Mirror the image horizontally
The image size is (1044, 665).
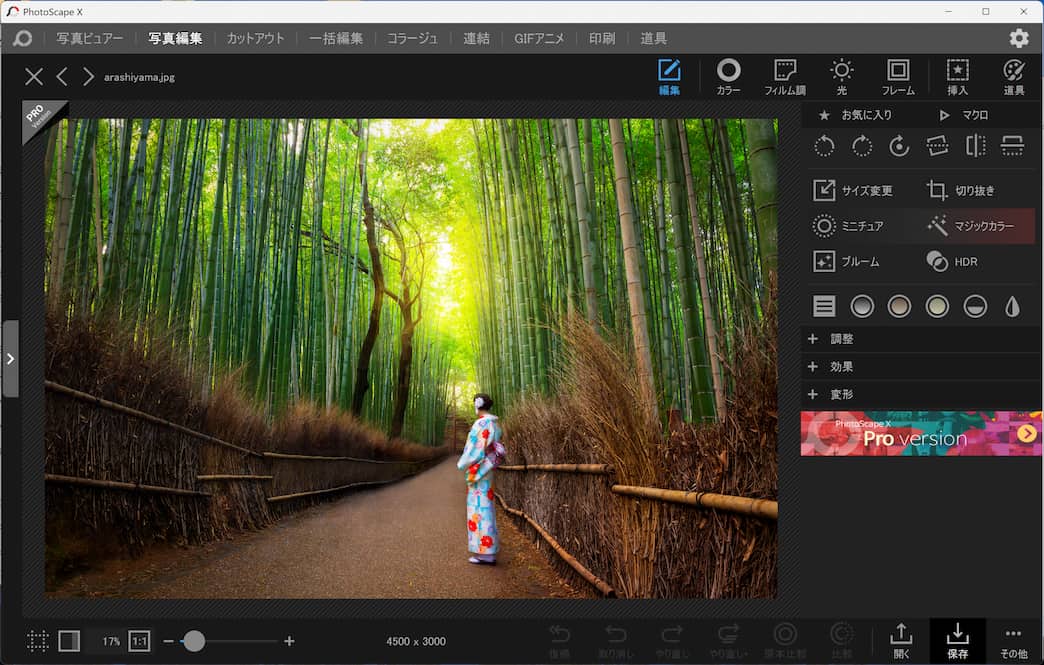(x=975, y=146)
